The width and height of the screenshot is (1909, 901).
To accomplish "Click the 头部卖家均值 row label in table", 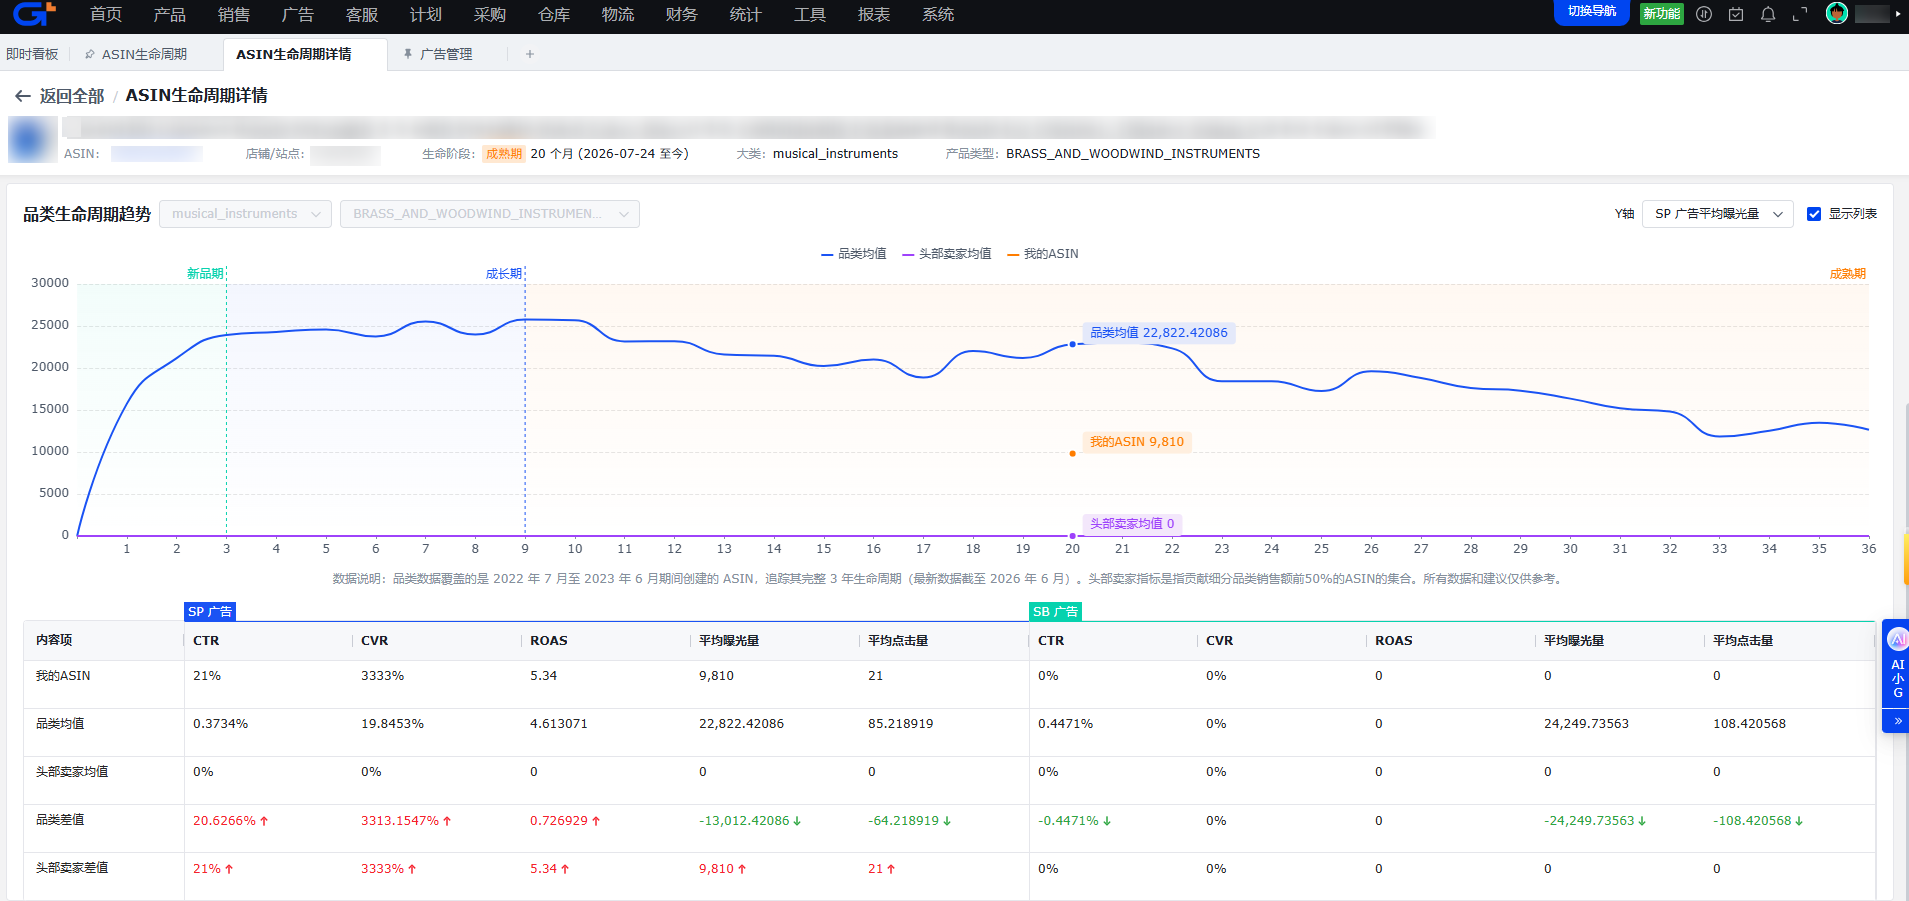I will coord(72,772).
